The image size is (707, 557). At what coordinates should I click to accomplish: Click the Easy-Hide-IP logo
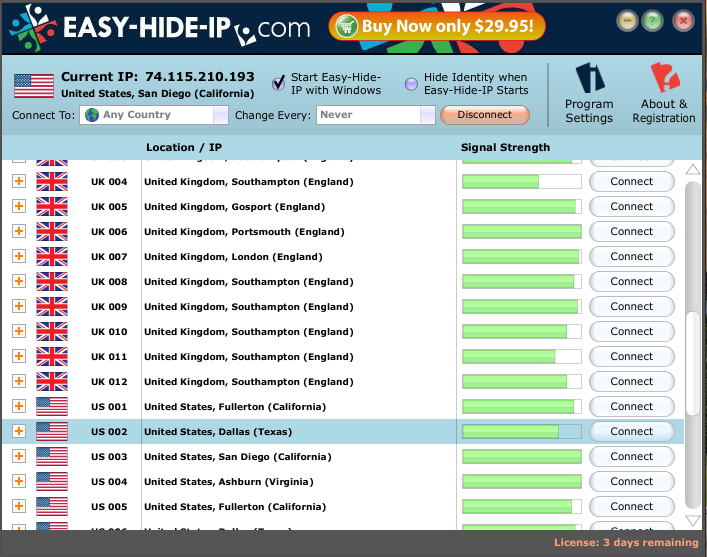pyautogui.click(x=160, y=27)
